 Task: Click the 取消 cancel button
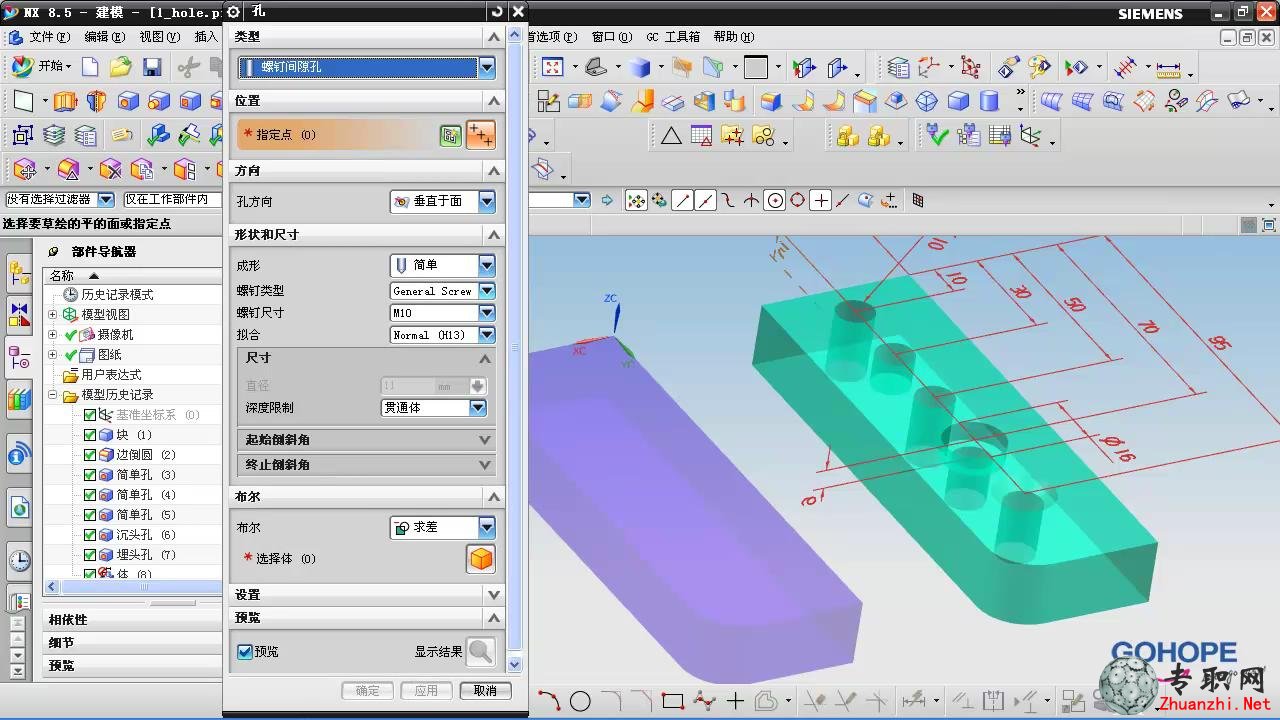tap(485, 690)
